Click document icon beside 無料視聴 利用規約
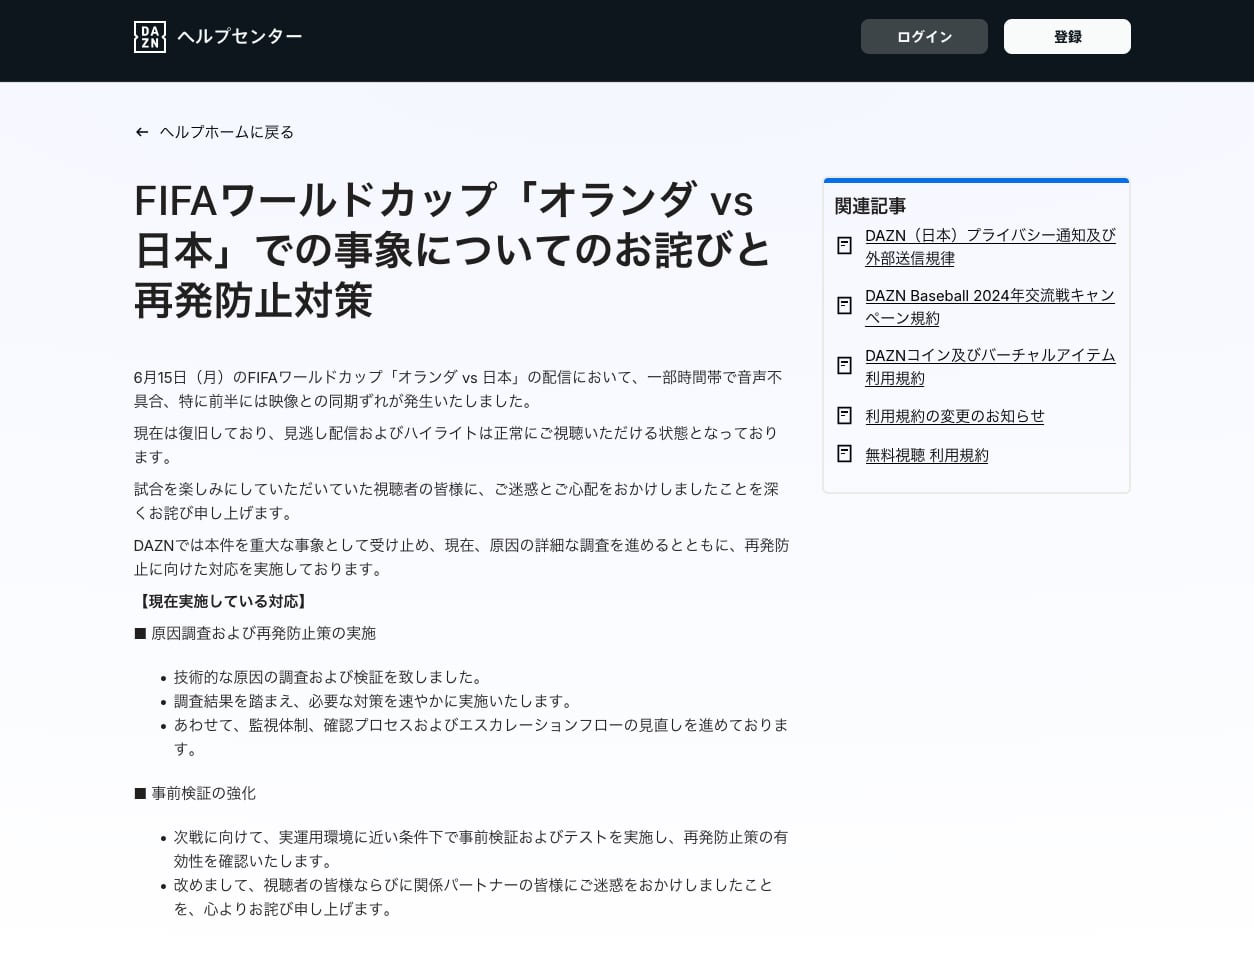1254x953 pixels. pyautogui.click(x=844, y=454)
